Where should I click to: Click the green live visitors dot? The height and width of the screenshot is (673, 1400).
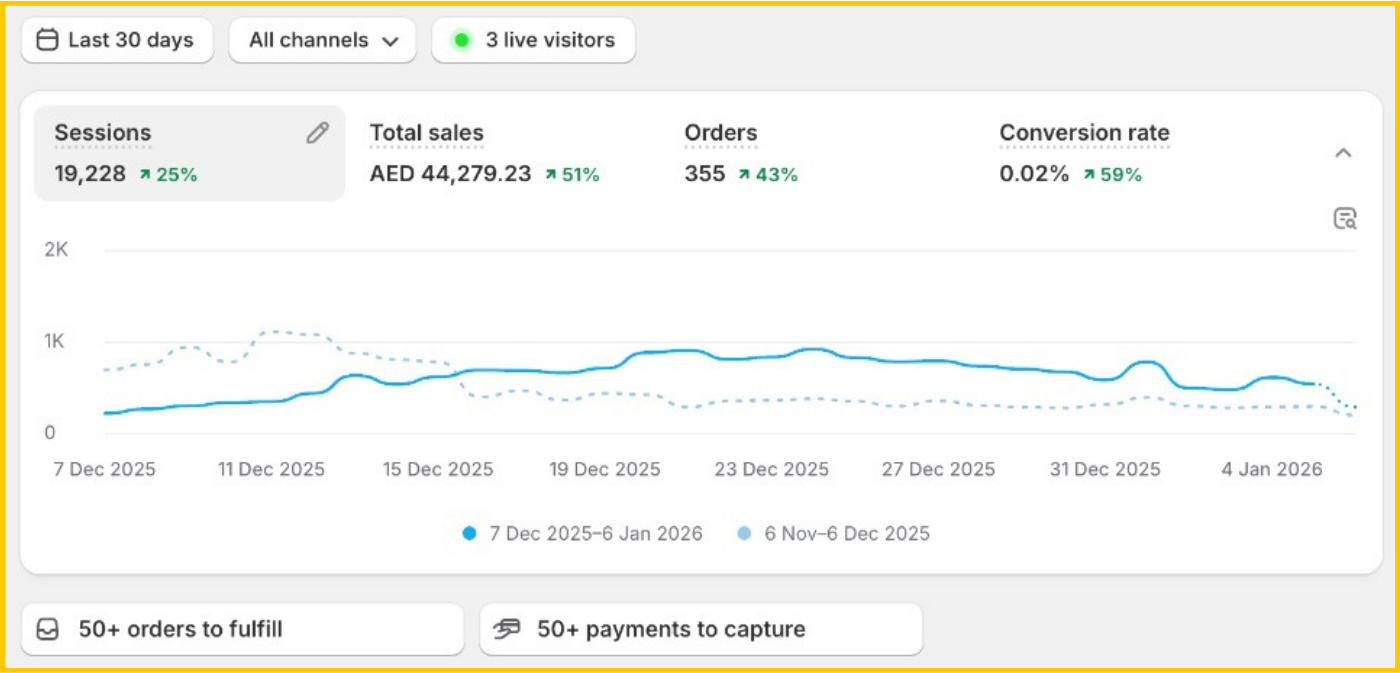pyautogui.click(x=461, y=41)
